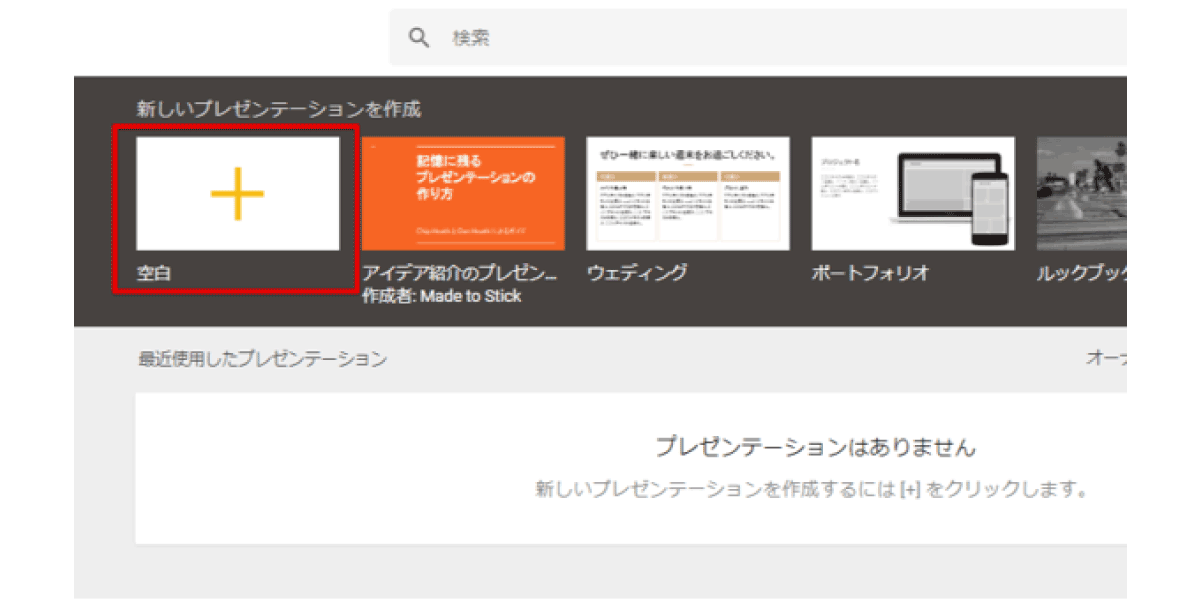Click the ポートフォリオ template label
Screen dimensions: 1200x600
pyautogui.click(x=871, y=272)
